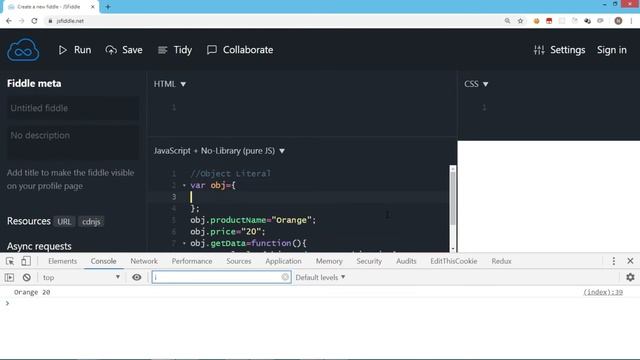Viewport: 640px width, 360px height.
Task: Open the zoom magnifier in address bar
Action: pos(507,21)
